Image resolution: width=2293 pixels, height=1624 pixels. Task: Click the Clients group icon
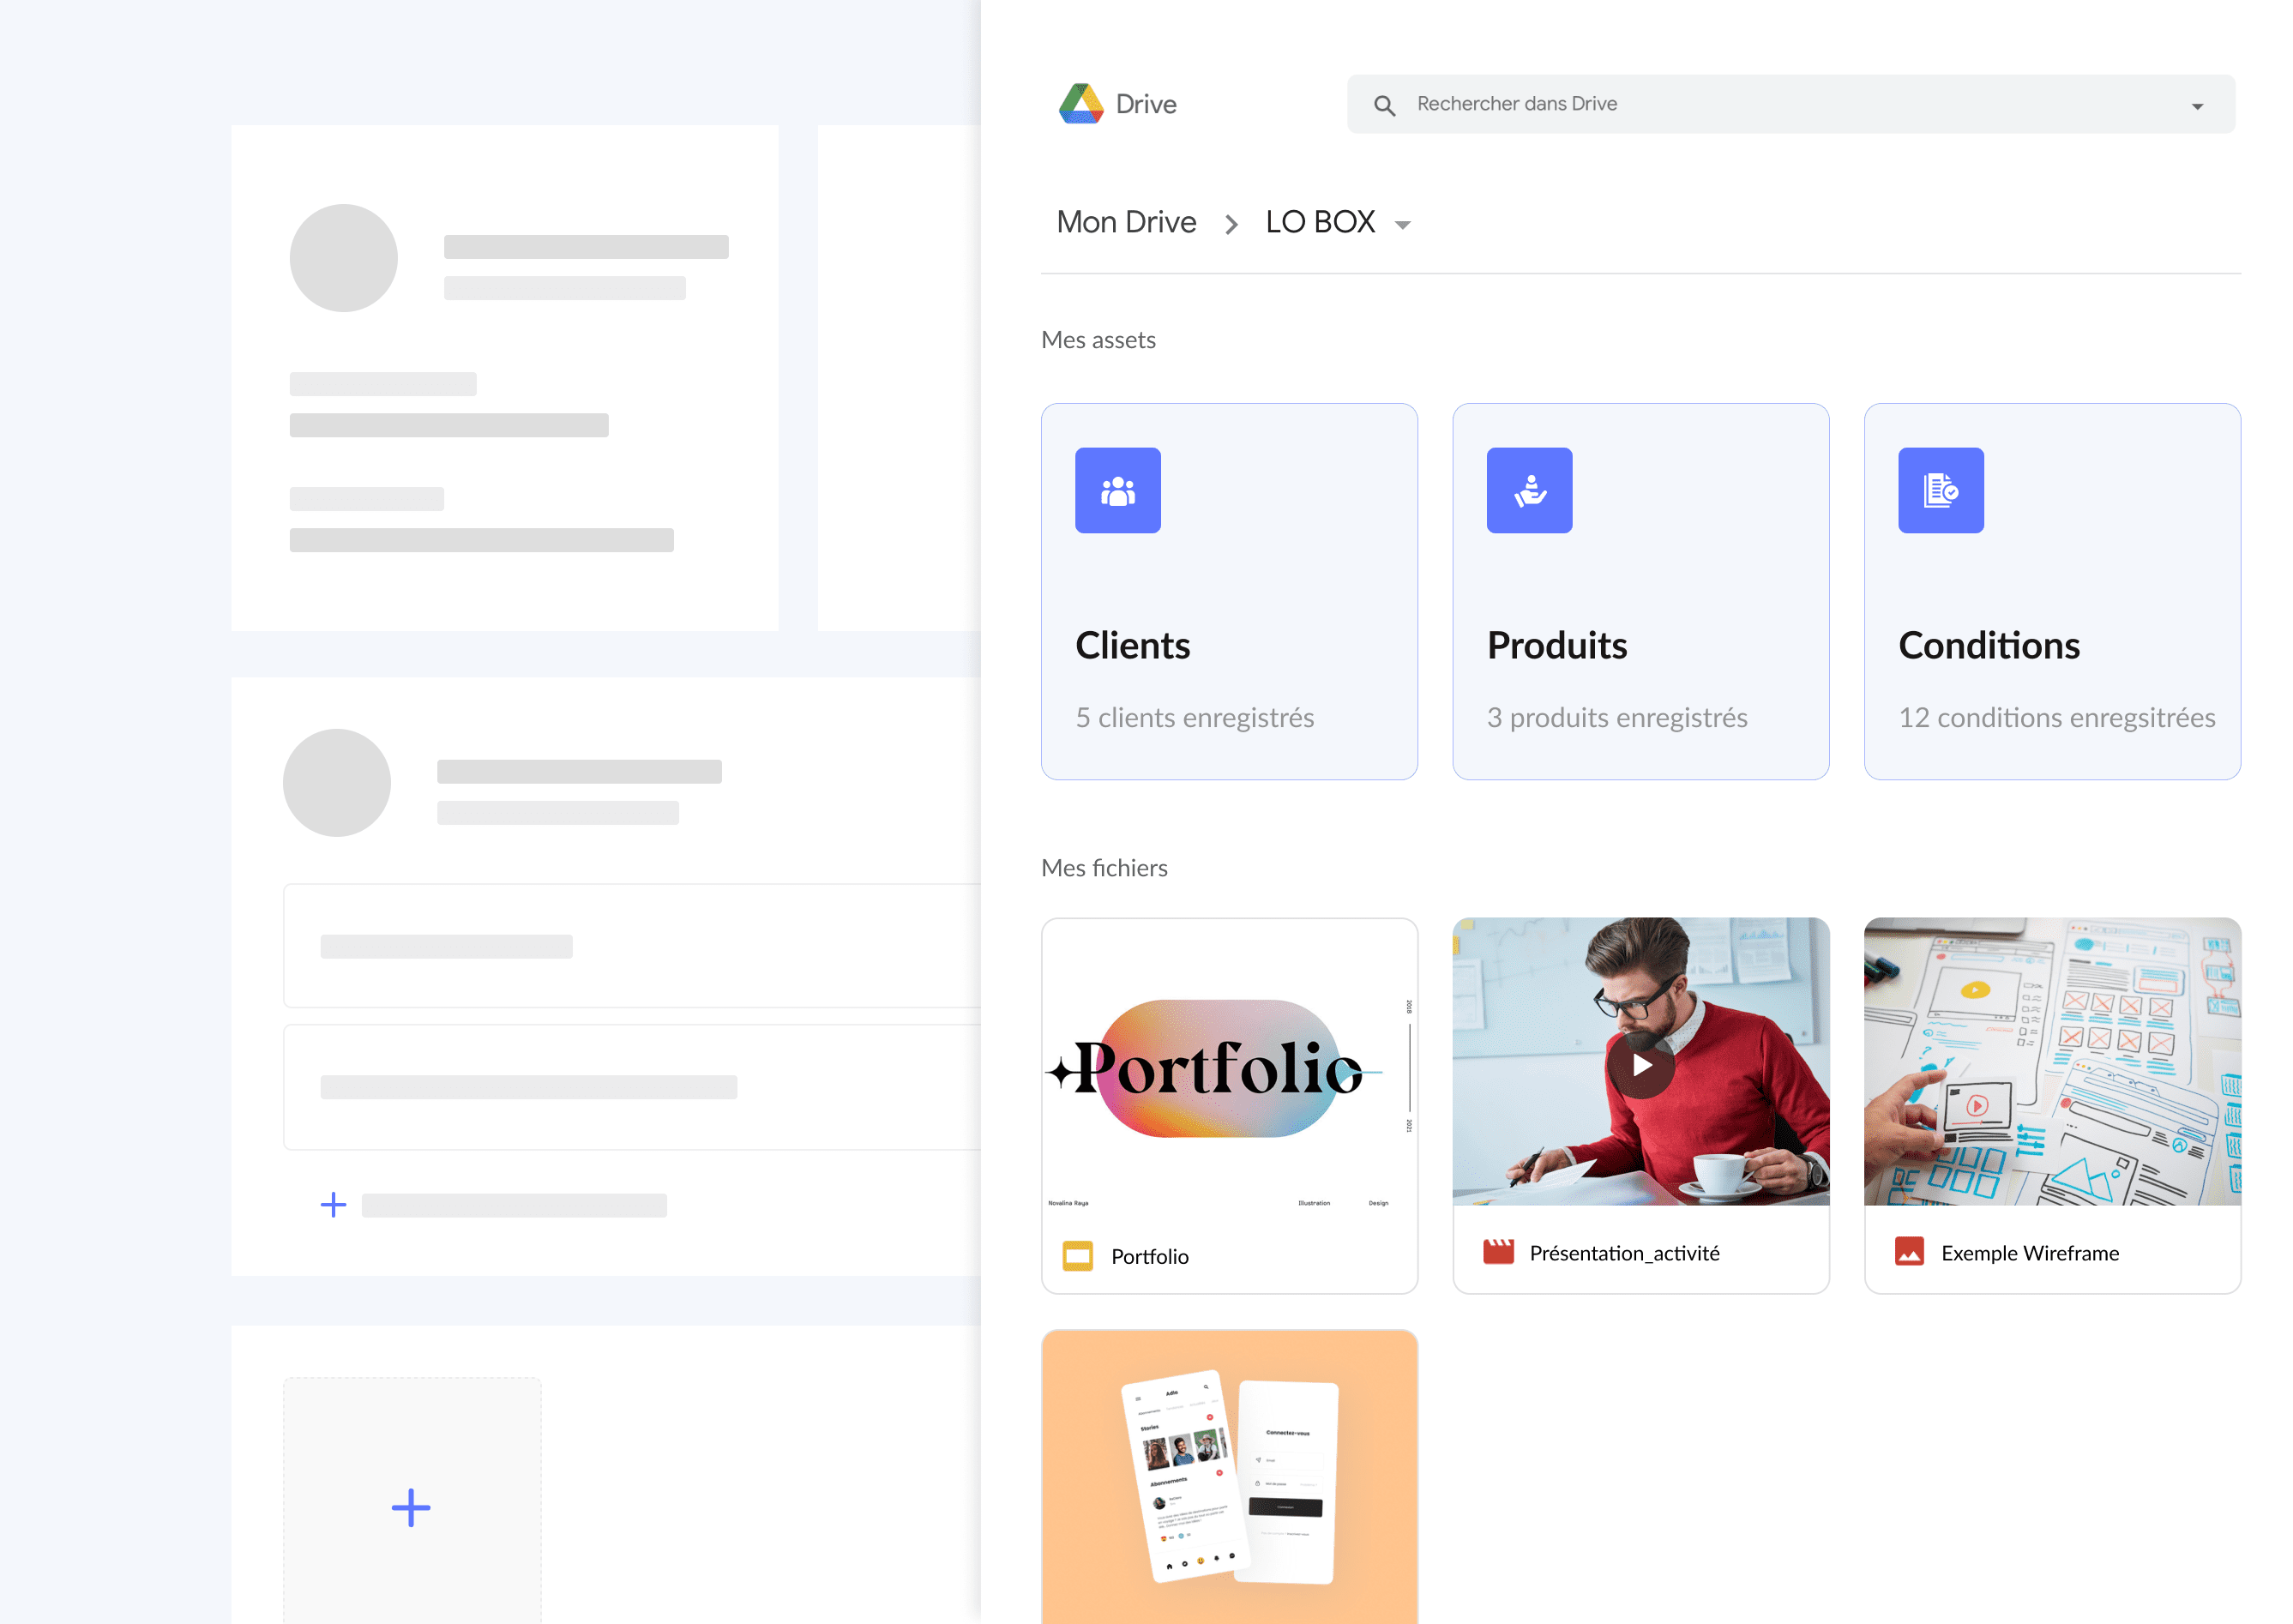(x=1117, y=490)
